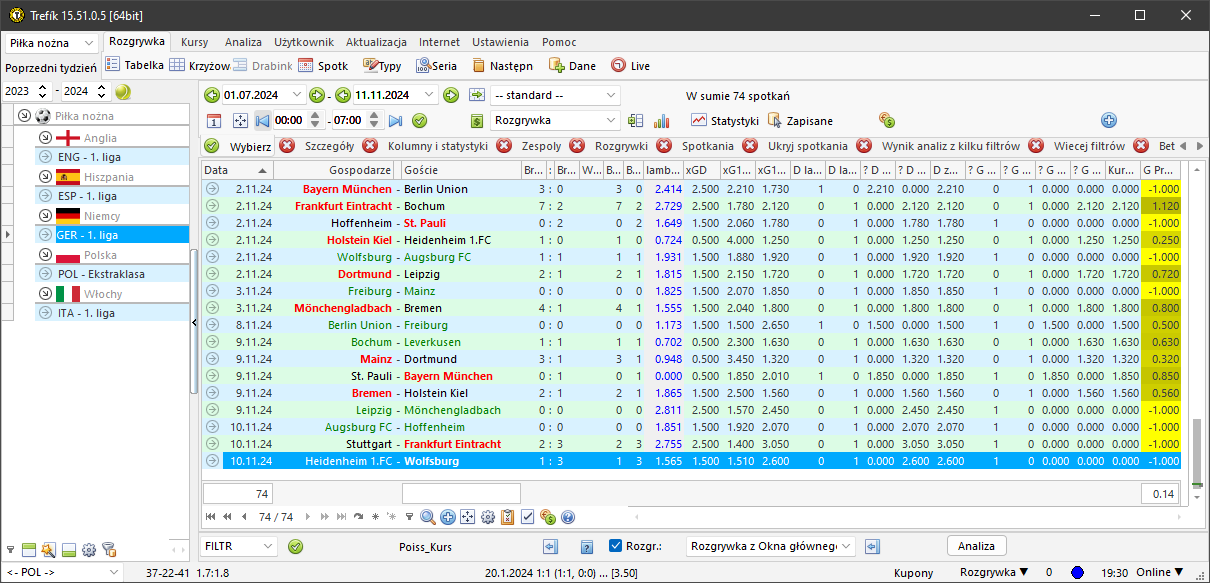Open the Tabelka league table view

pos(135,66)
